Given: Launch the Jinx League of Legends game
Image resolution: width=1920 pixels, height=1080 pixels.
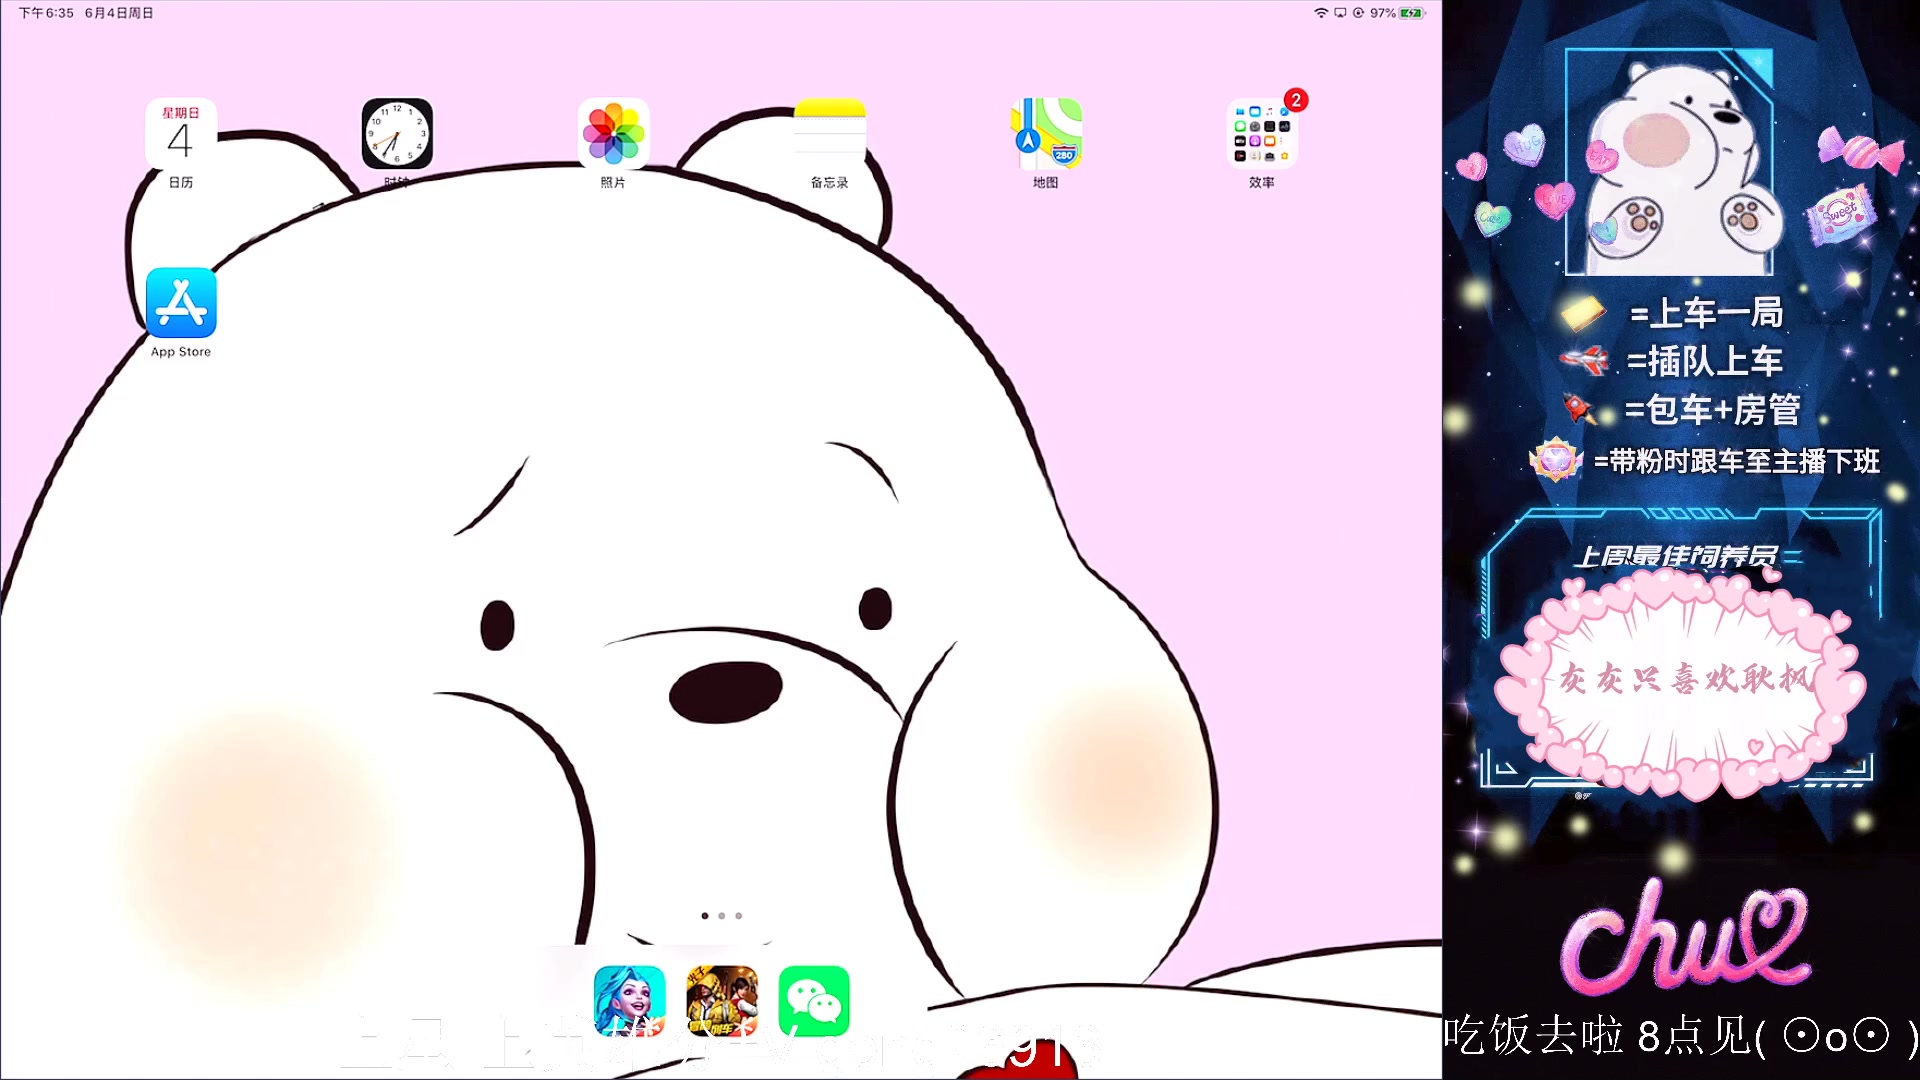Looking at the screenshot, I should 629,1001.
